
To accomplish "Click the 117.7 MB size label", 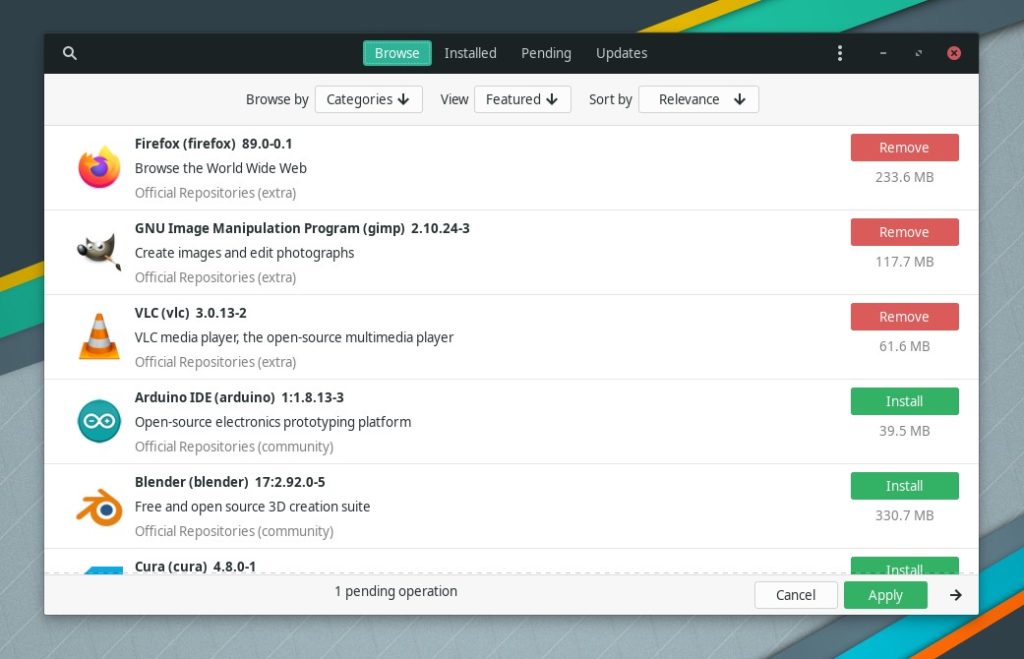I will pos(904,262).
